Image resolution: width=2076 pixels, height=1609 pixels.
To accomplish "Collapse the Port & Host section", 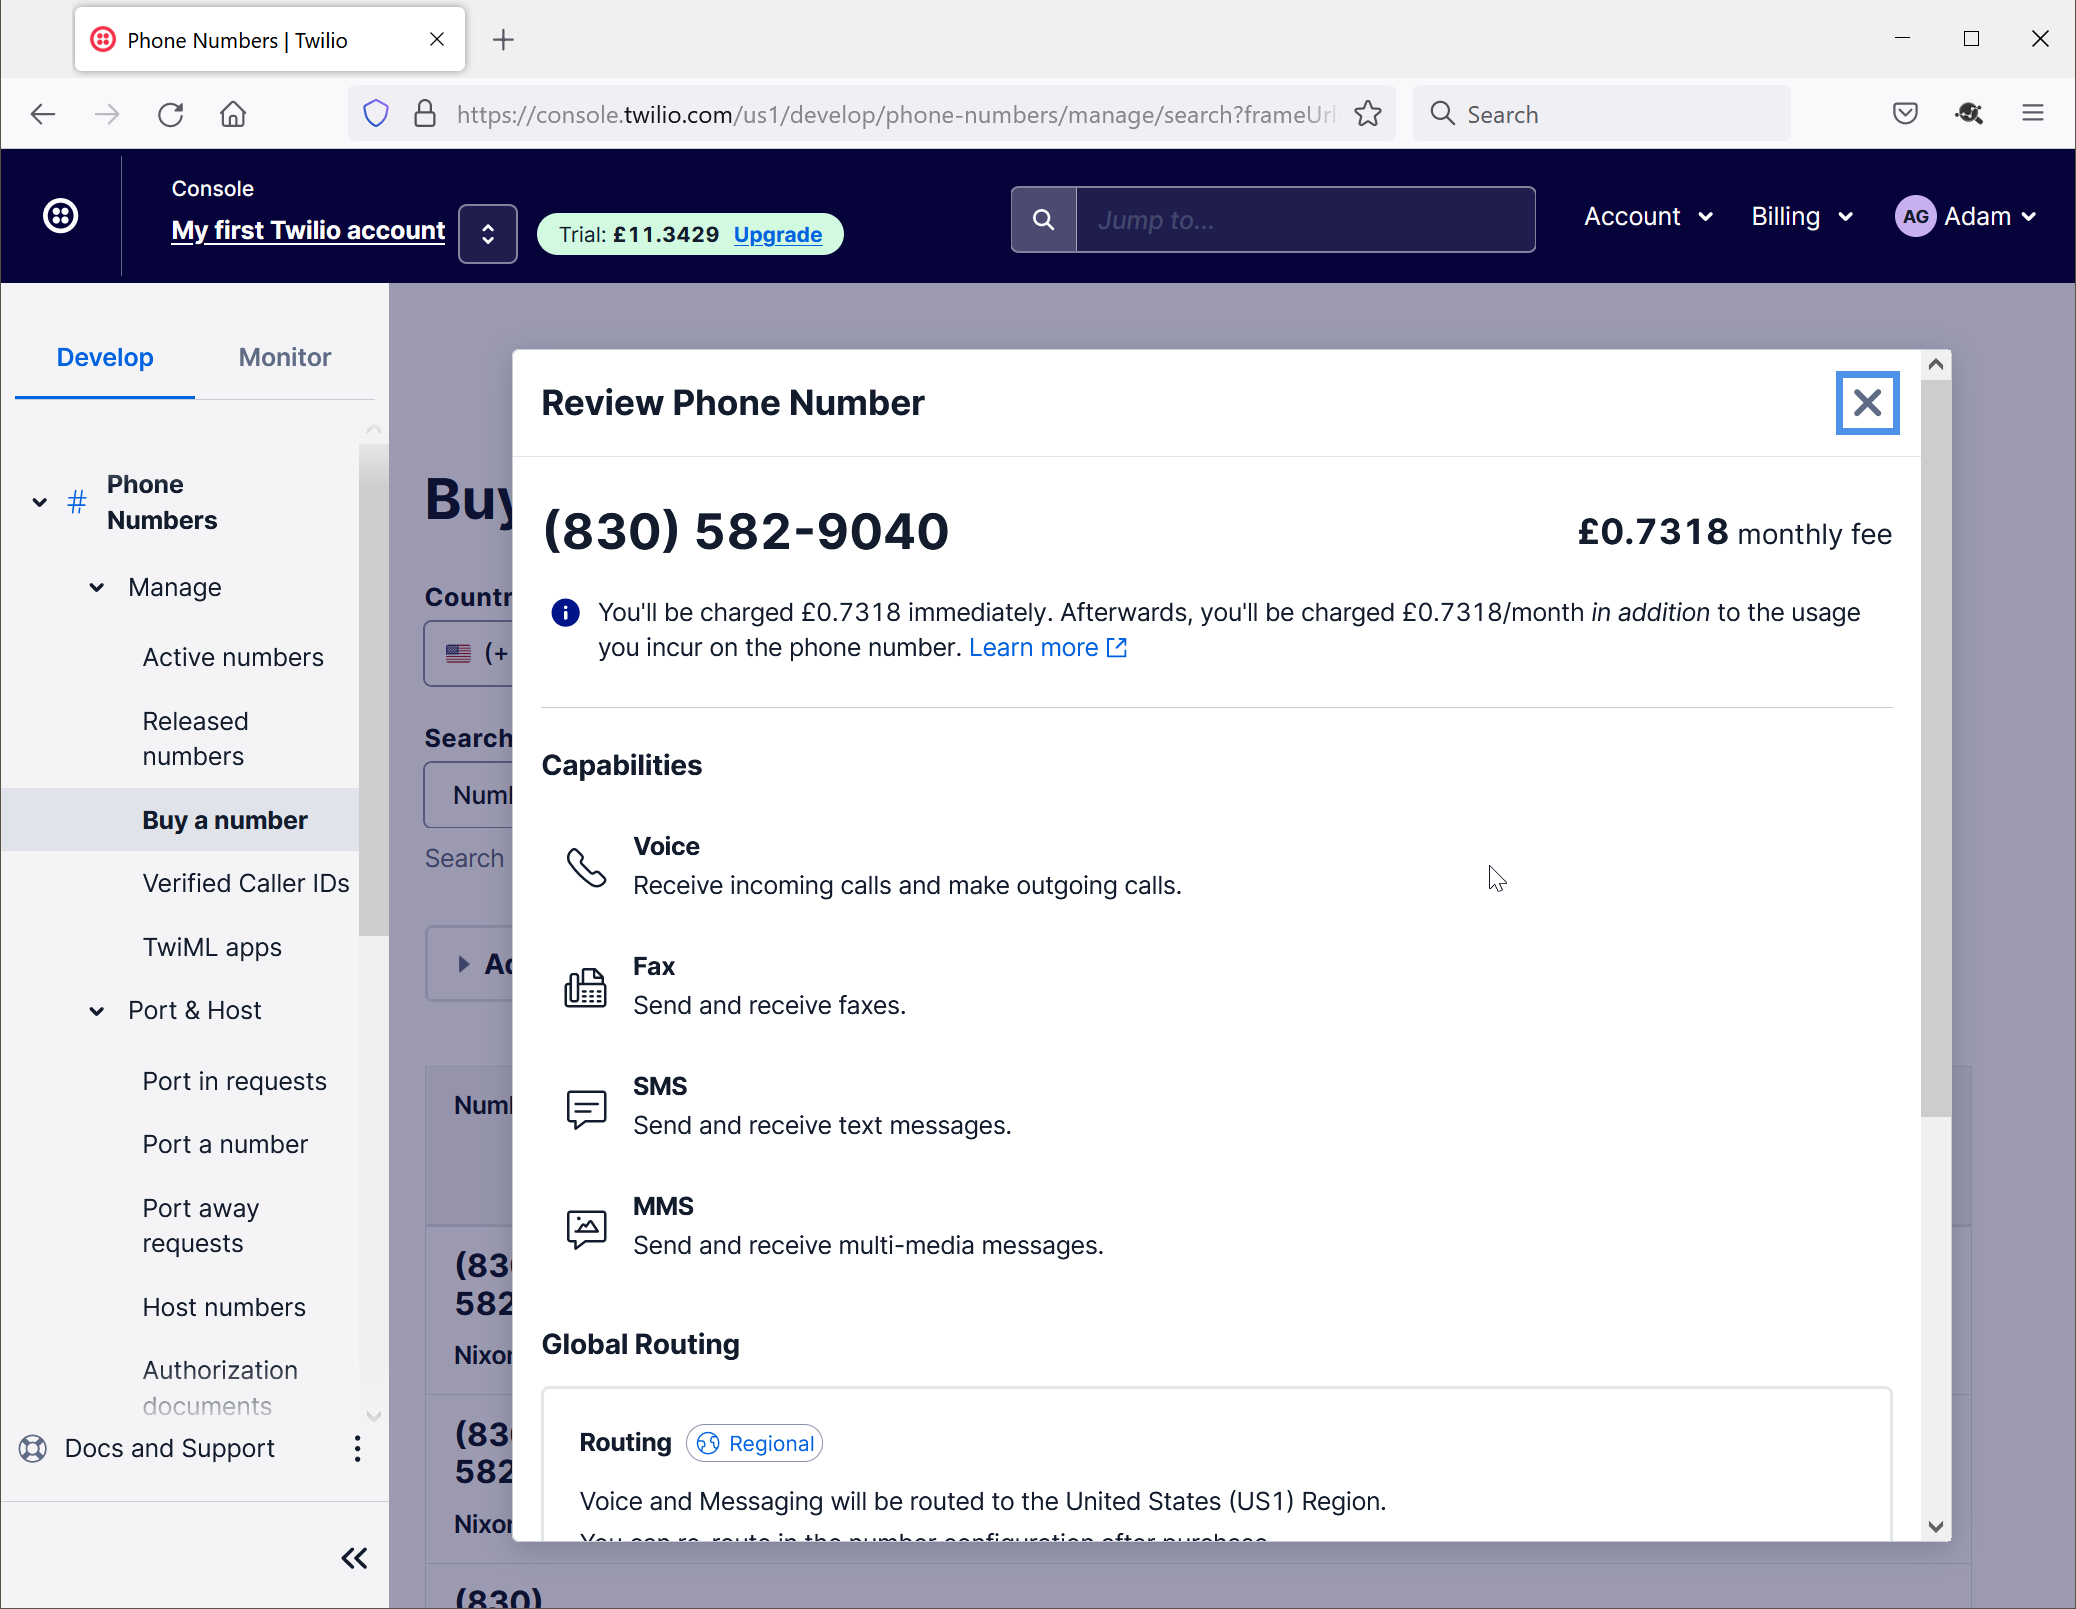I will (97, 1010).
